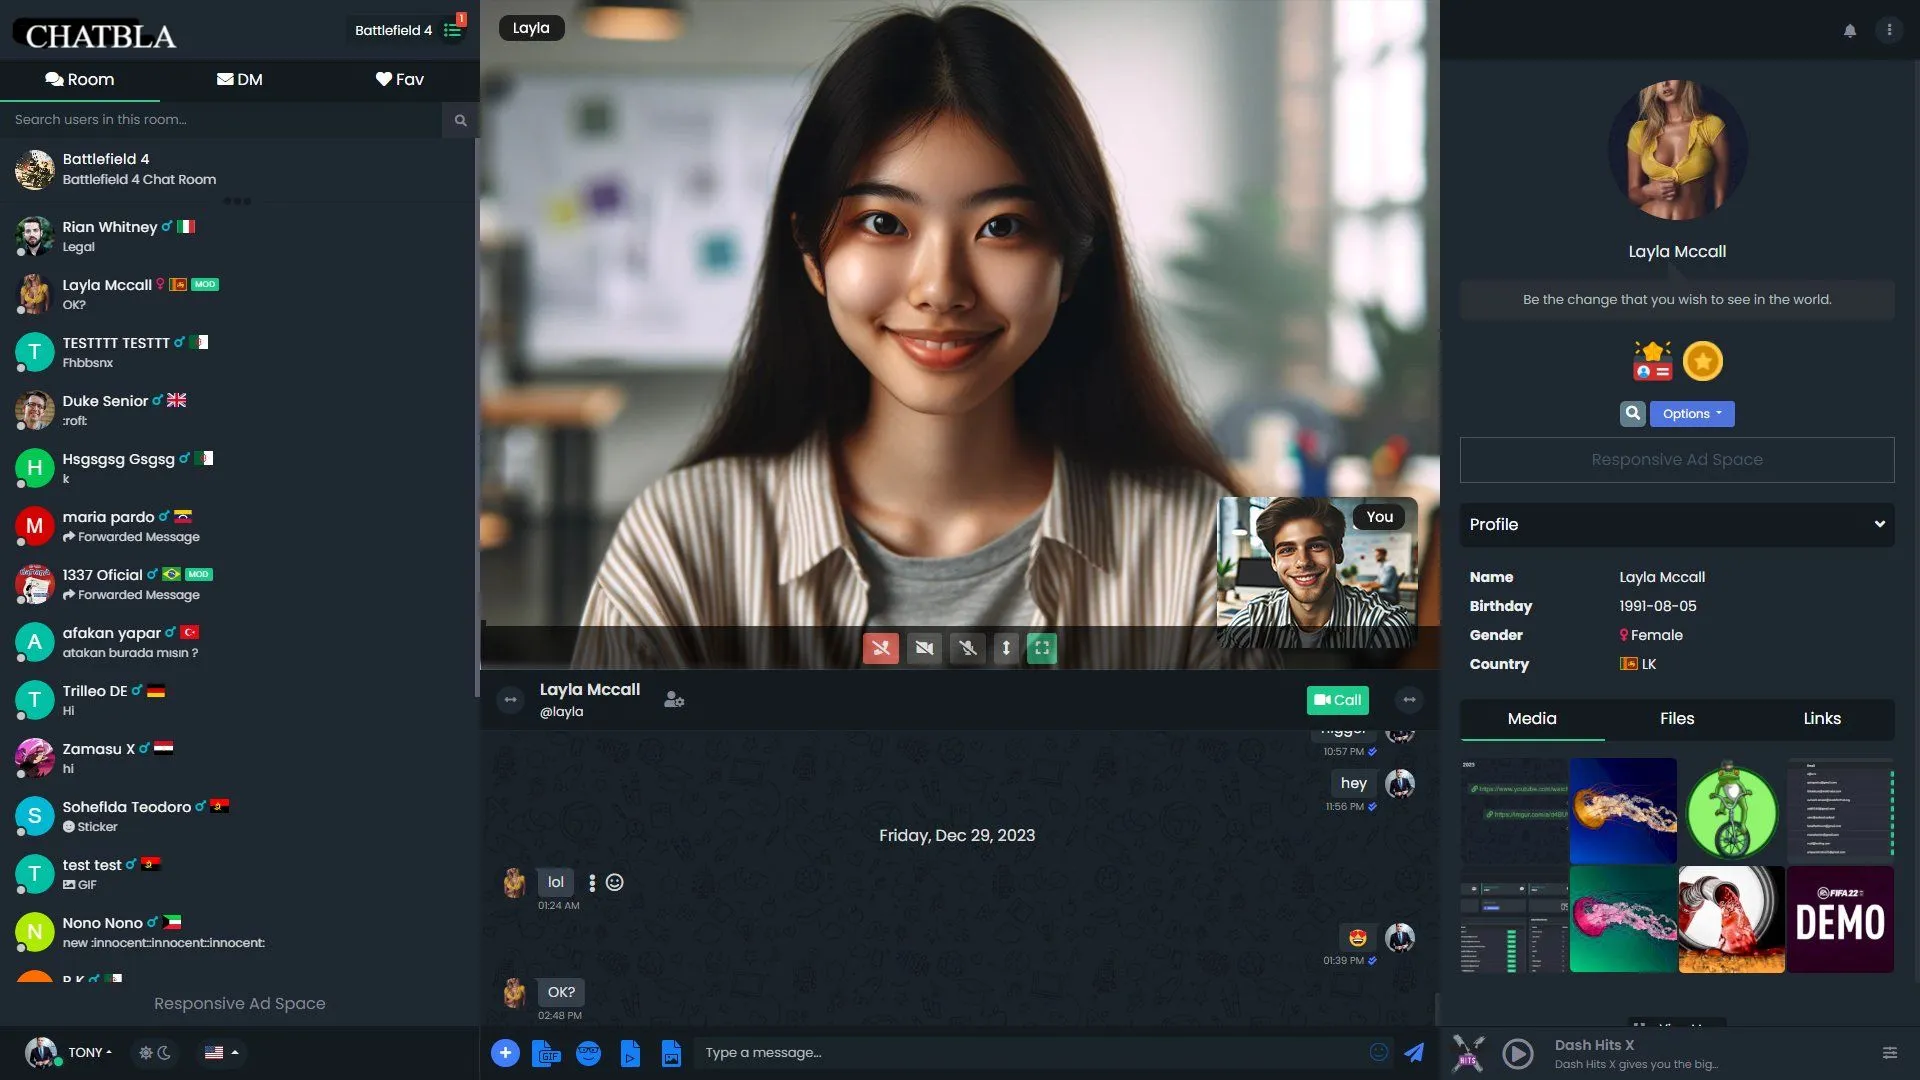
Task: Click Layla Mccall large profile avatar
Action: tap(1677, 150)
